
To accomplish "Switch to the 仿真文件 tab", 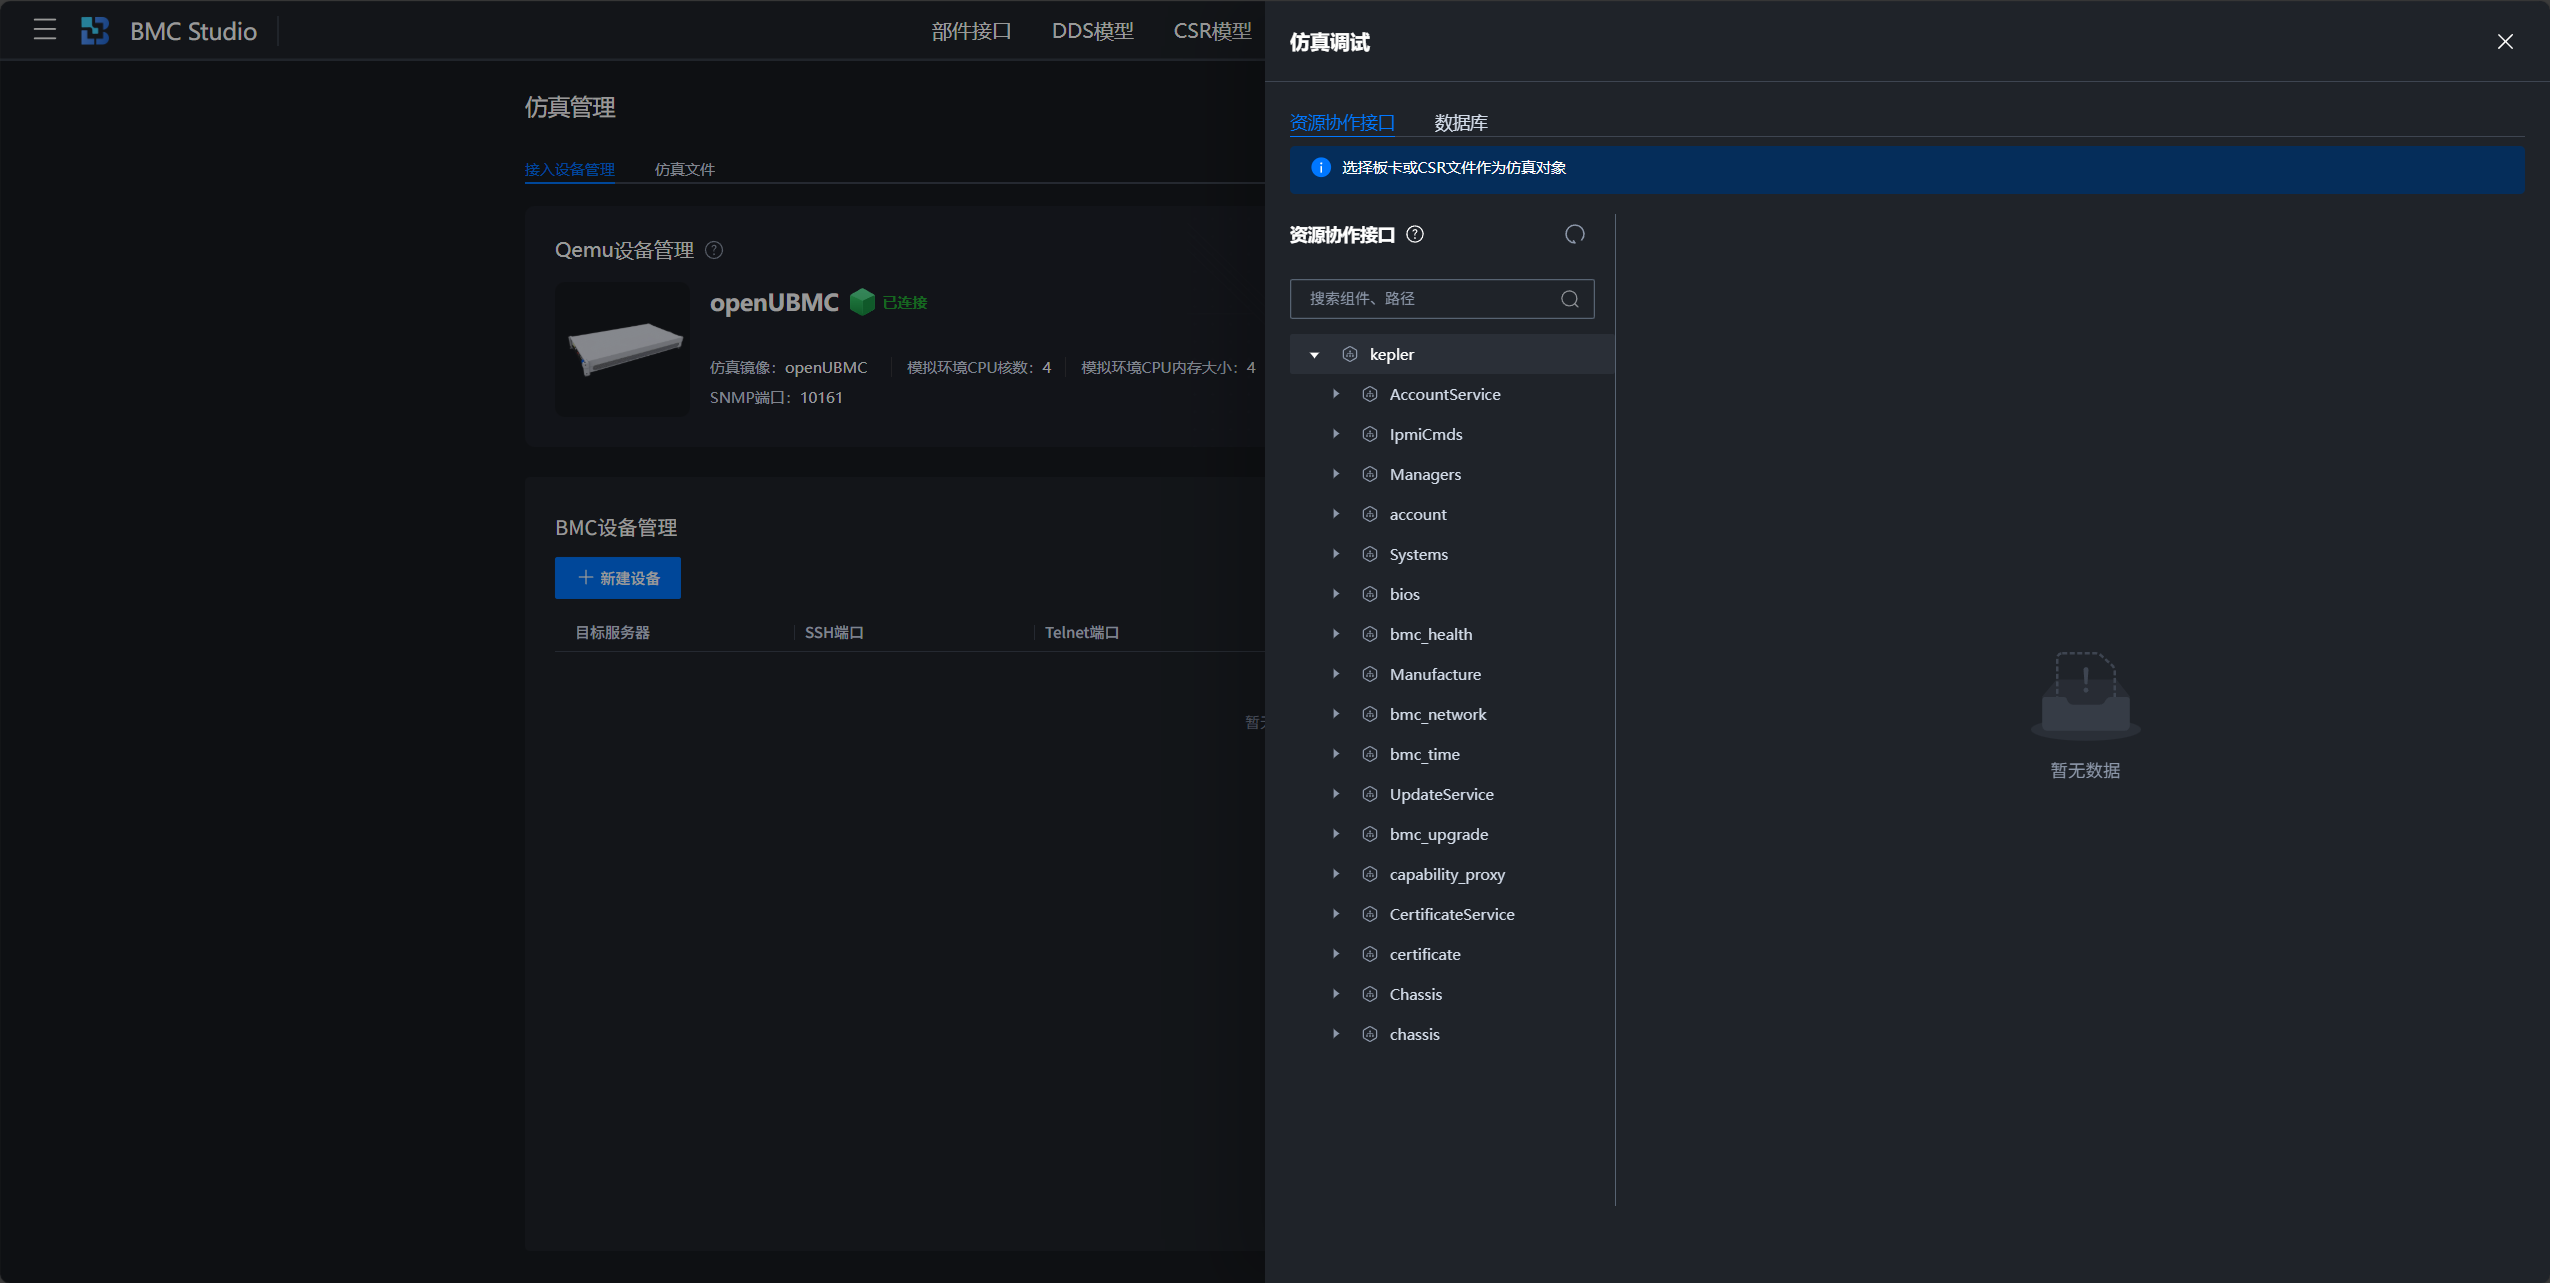I will click(x=684, y=169).
